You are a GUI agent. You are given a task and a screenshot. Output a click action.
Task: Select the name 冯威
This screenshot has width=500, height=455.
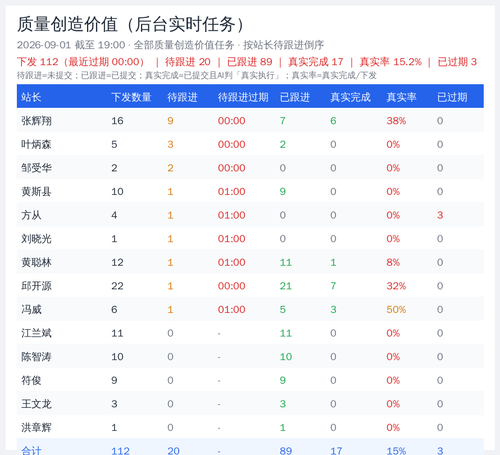pyautogui.click(x=31, y=309)
